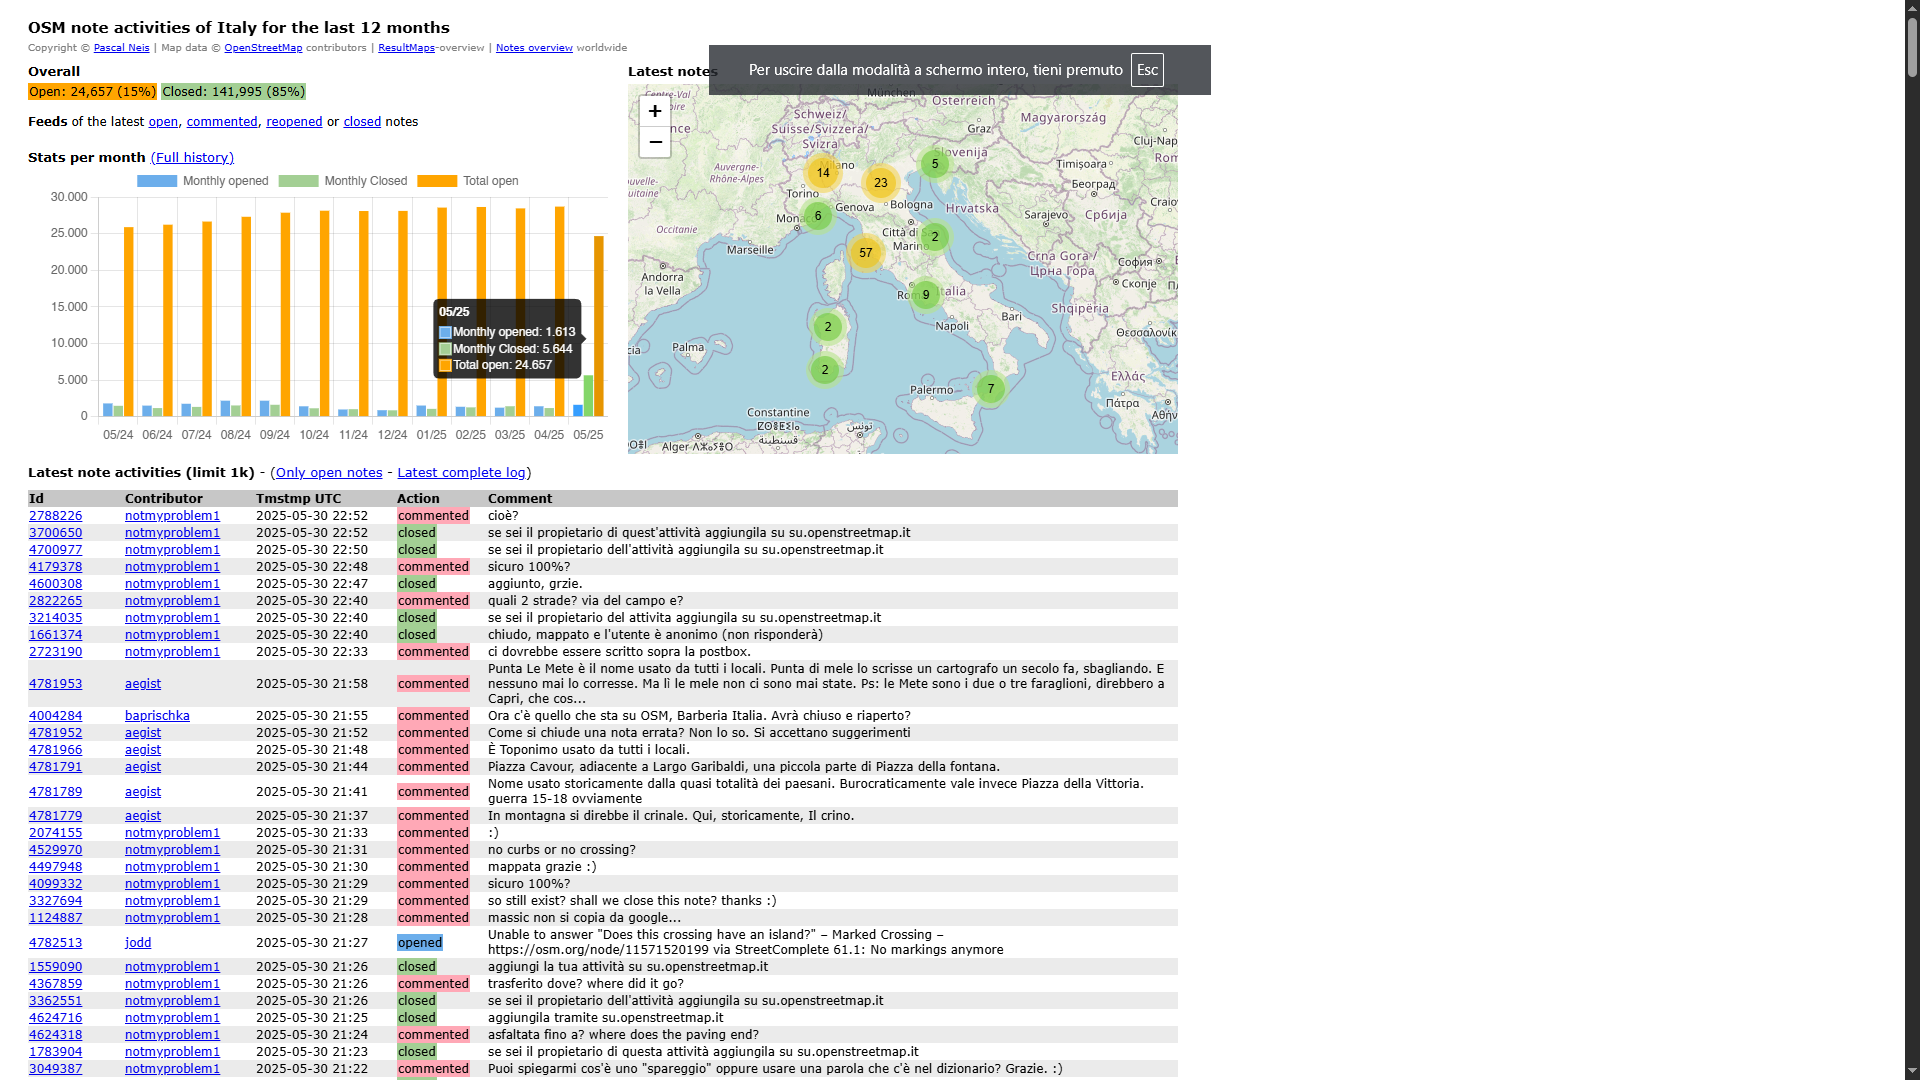1920x1080 pixels.
Task: Click the Esc key hint in fullscreen banner
Action: click(x=1147, y=70)
